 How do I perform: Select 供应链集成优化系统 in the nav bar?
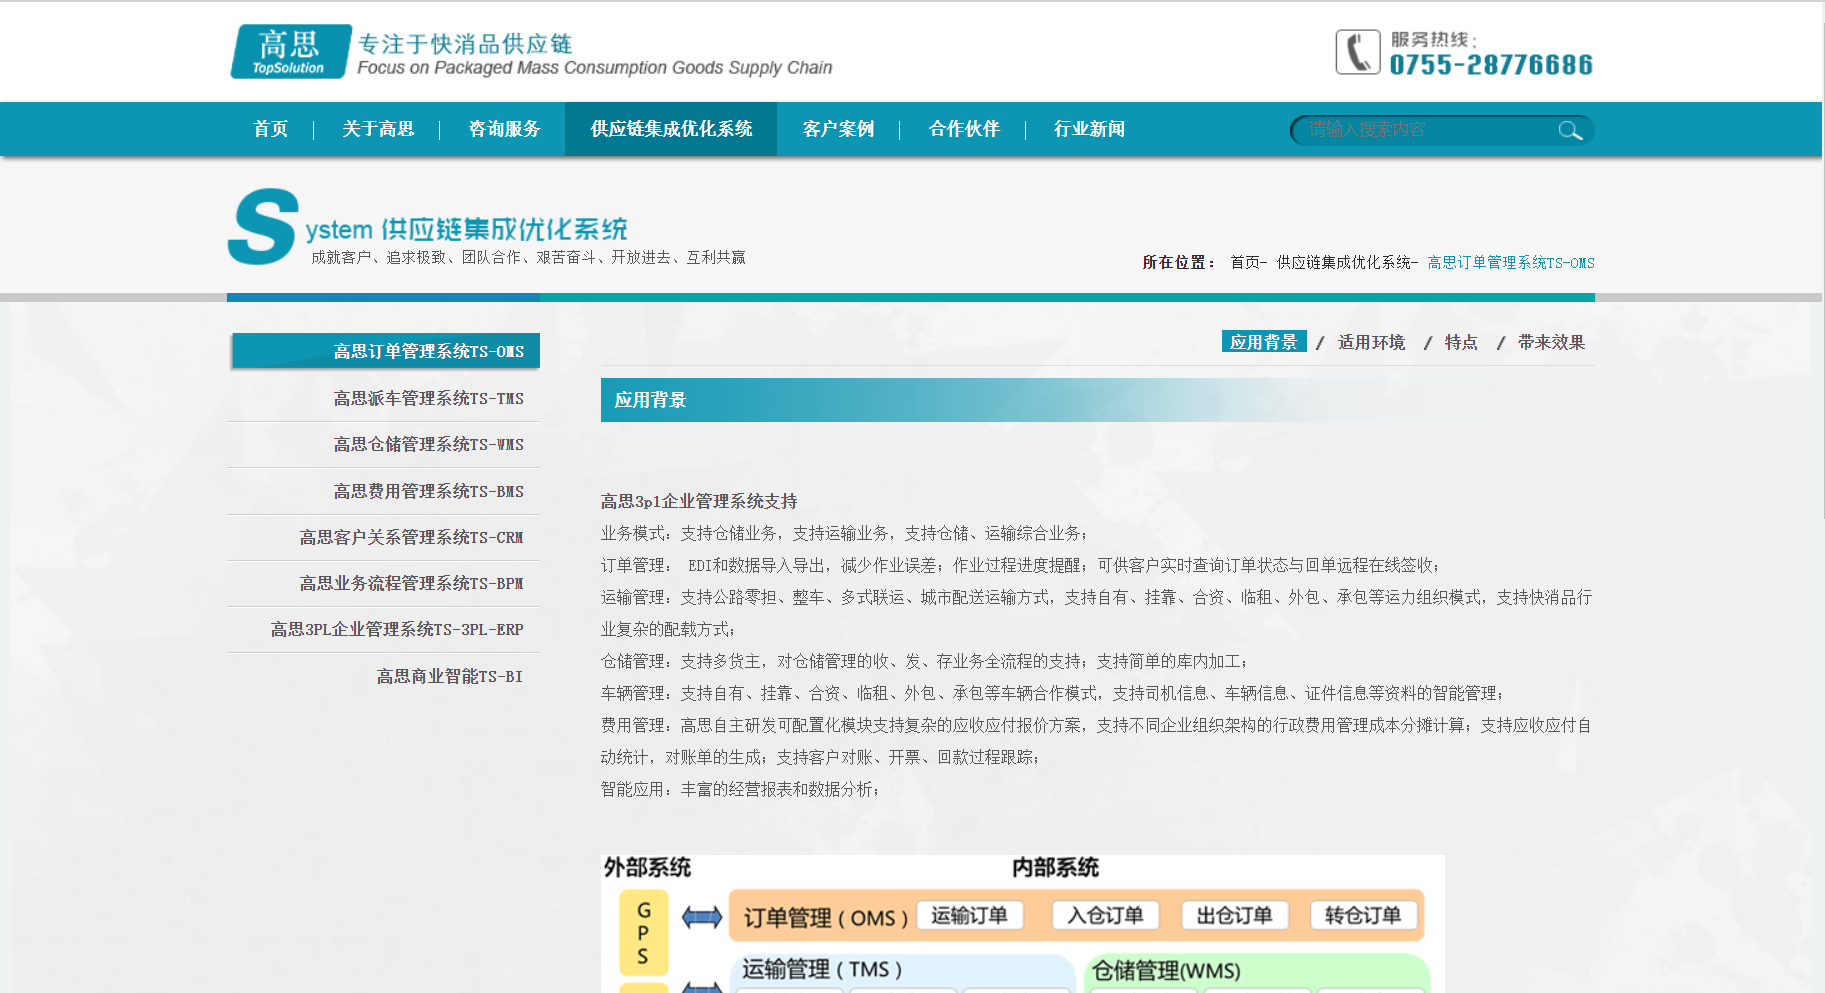[x=671, y=129]
